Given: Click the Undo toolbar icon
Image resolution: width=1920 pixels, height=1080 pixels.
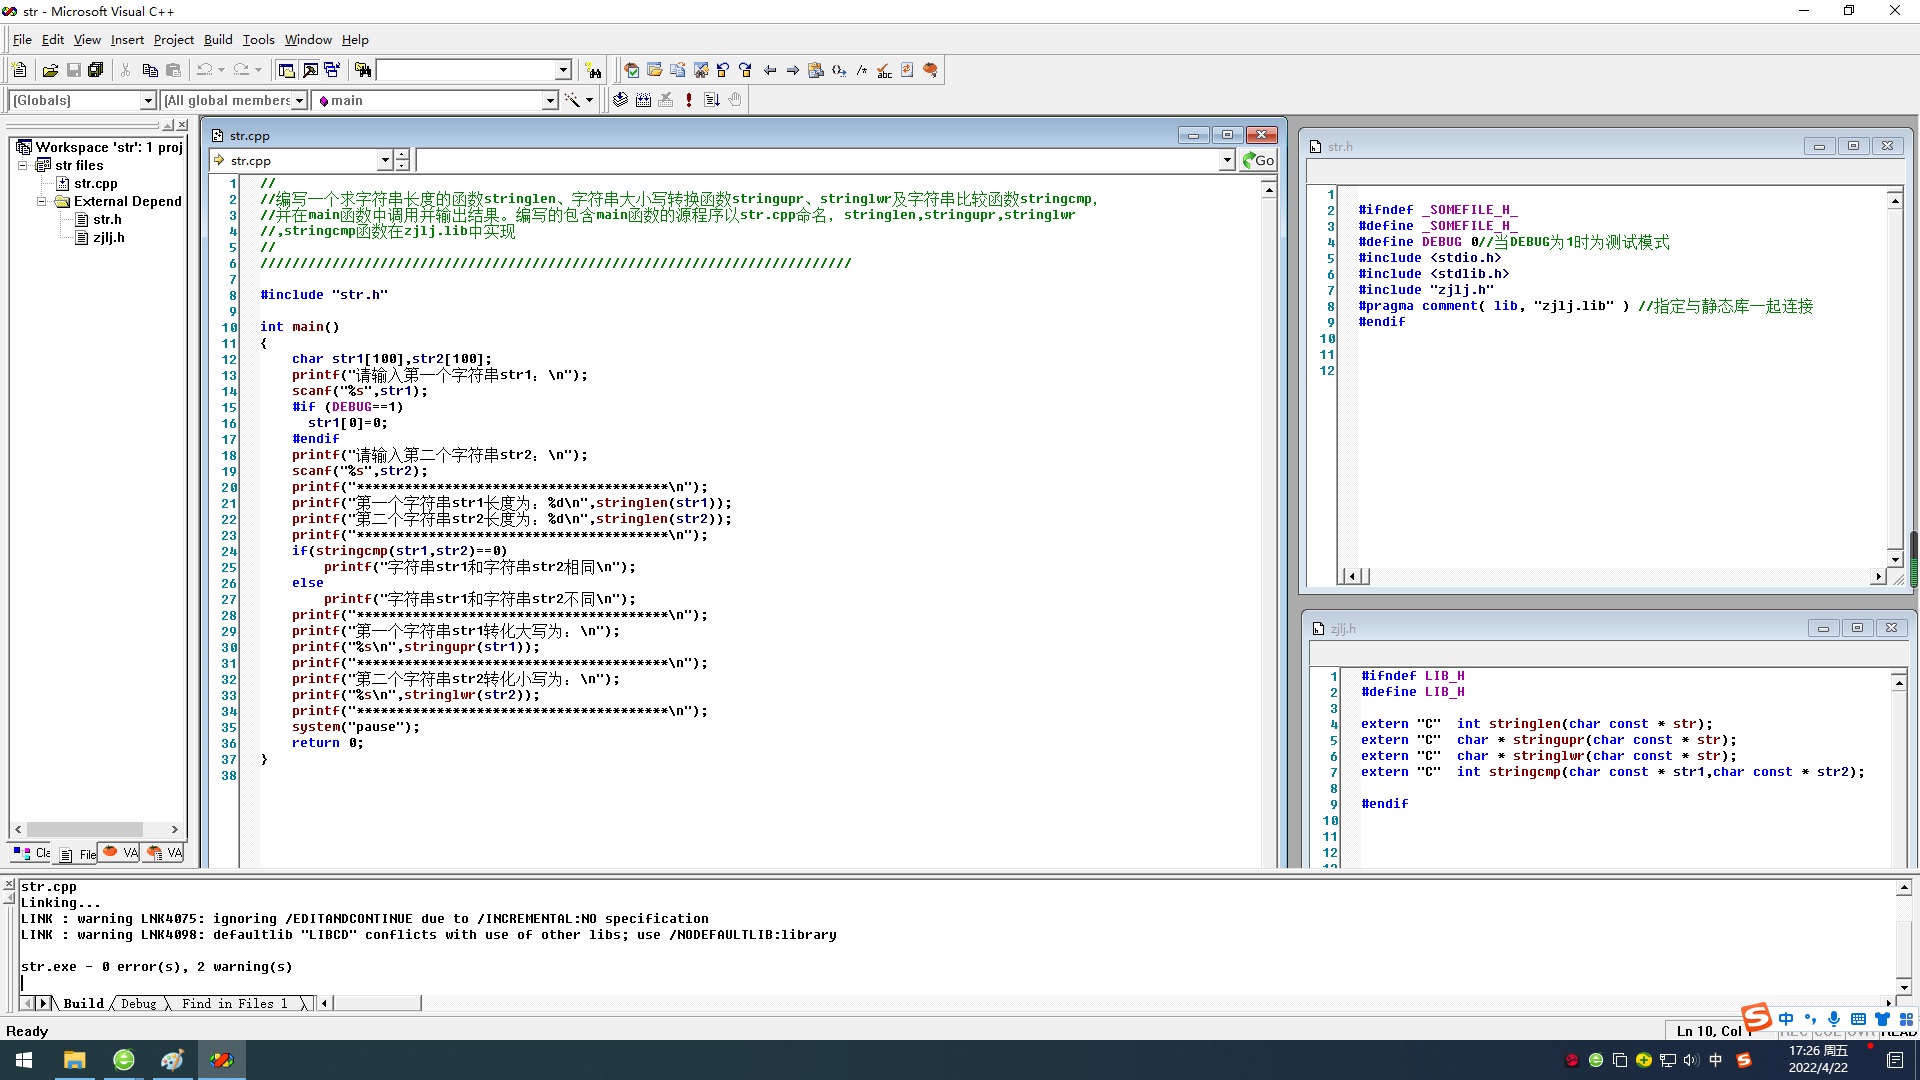Looking at the screenshot, I should point(205,70).
